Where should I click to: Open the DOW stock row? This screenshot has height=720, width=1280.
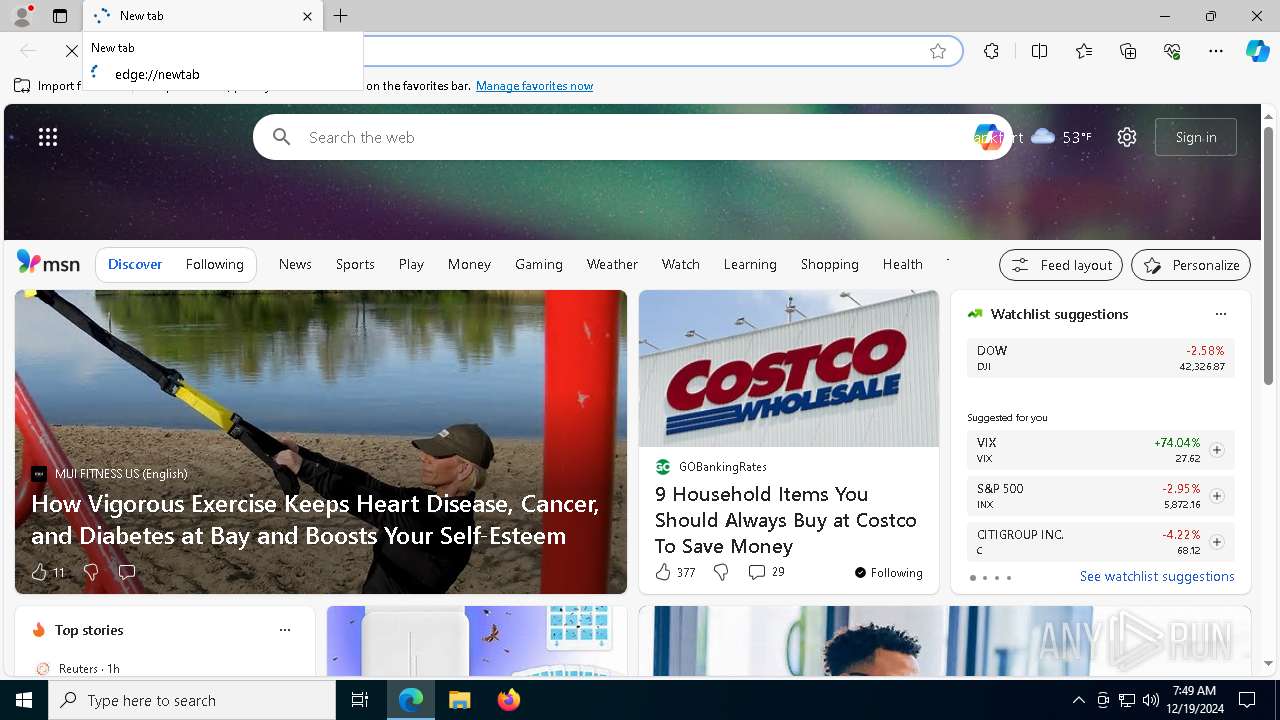1101,358
